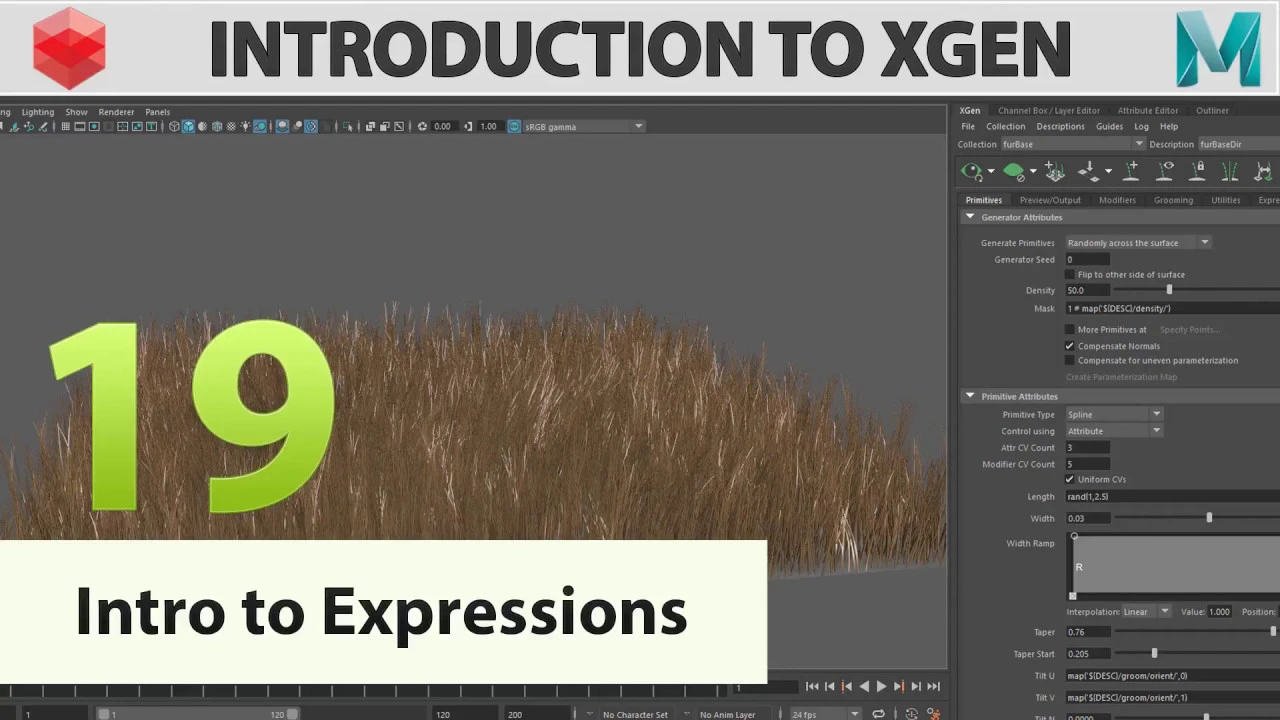
Task: Open viewport Lighting menu
Action: (38, 112)
